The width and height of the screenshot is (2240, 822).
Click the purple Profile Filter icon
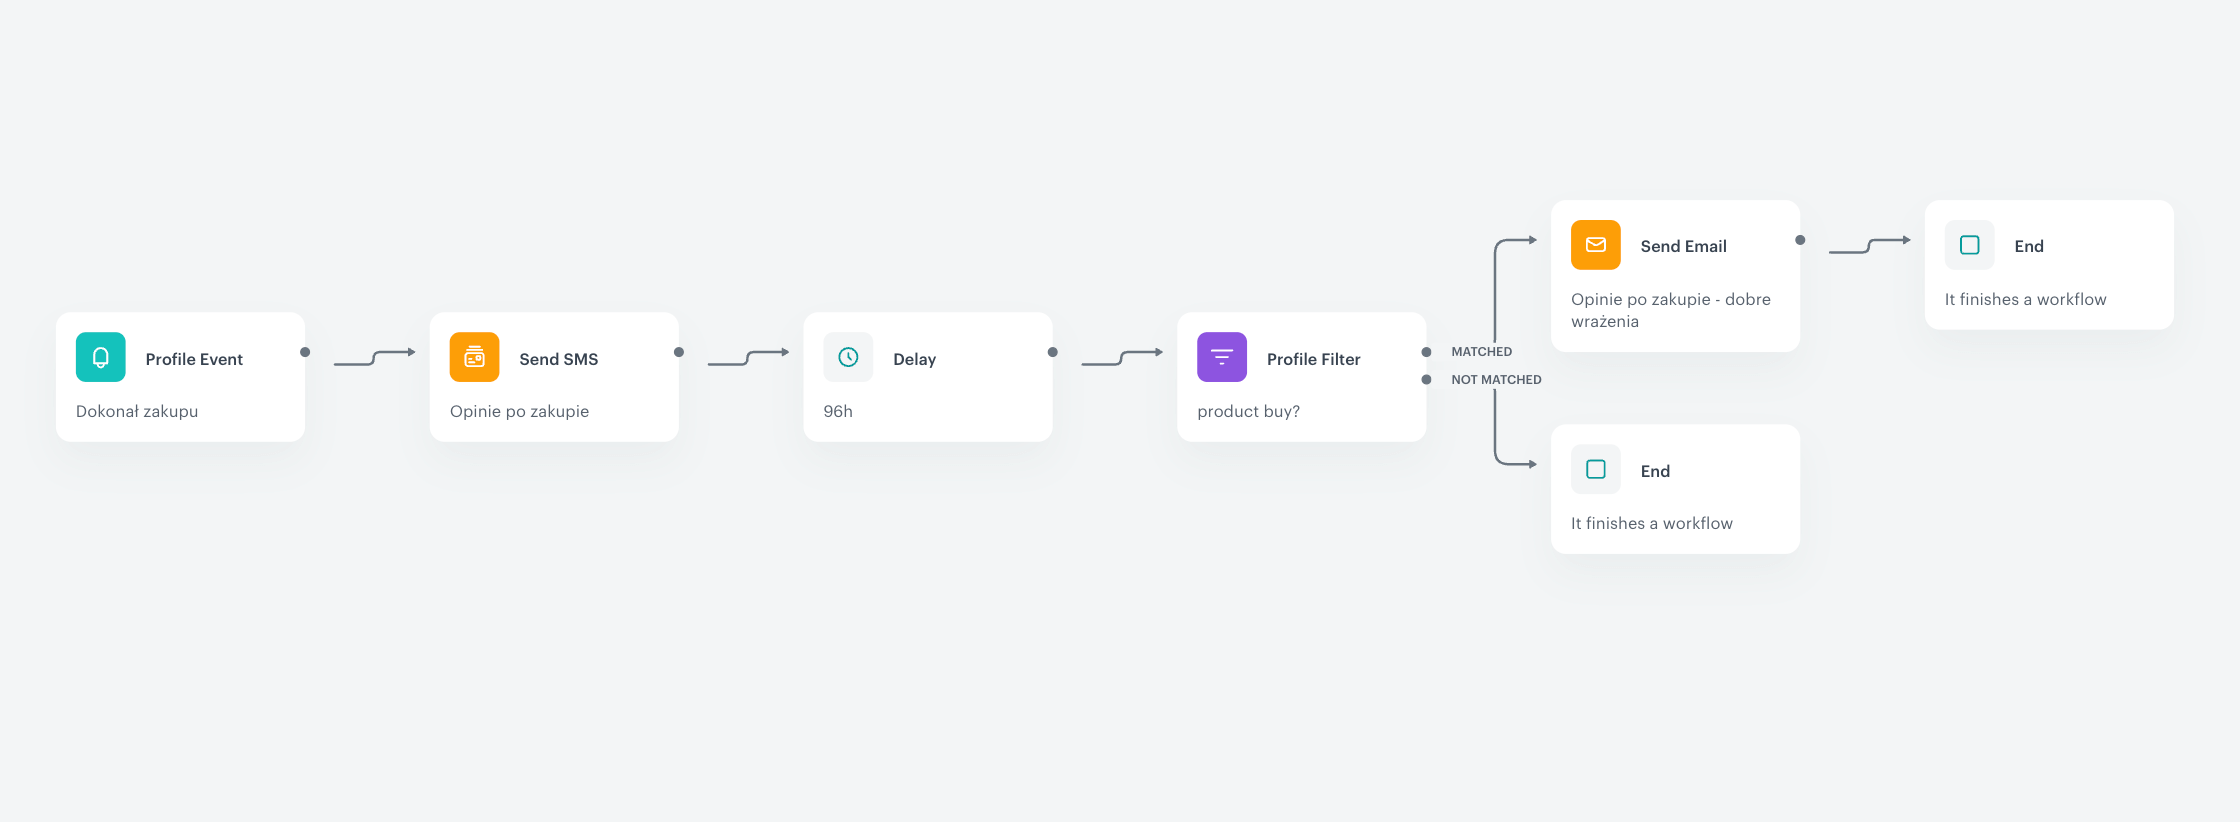[x=1222, y=357]
